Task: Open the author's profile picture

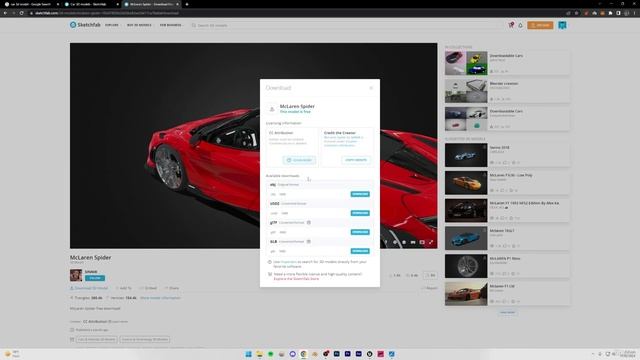Action: 76,275
